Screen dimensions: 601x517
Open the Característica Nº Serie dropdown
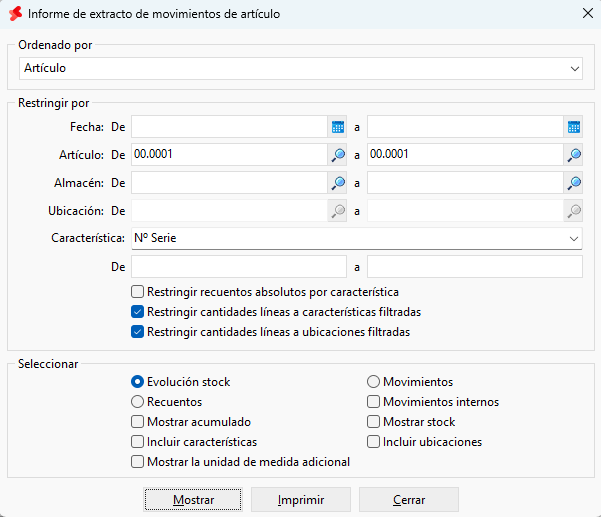[357, 238]
